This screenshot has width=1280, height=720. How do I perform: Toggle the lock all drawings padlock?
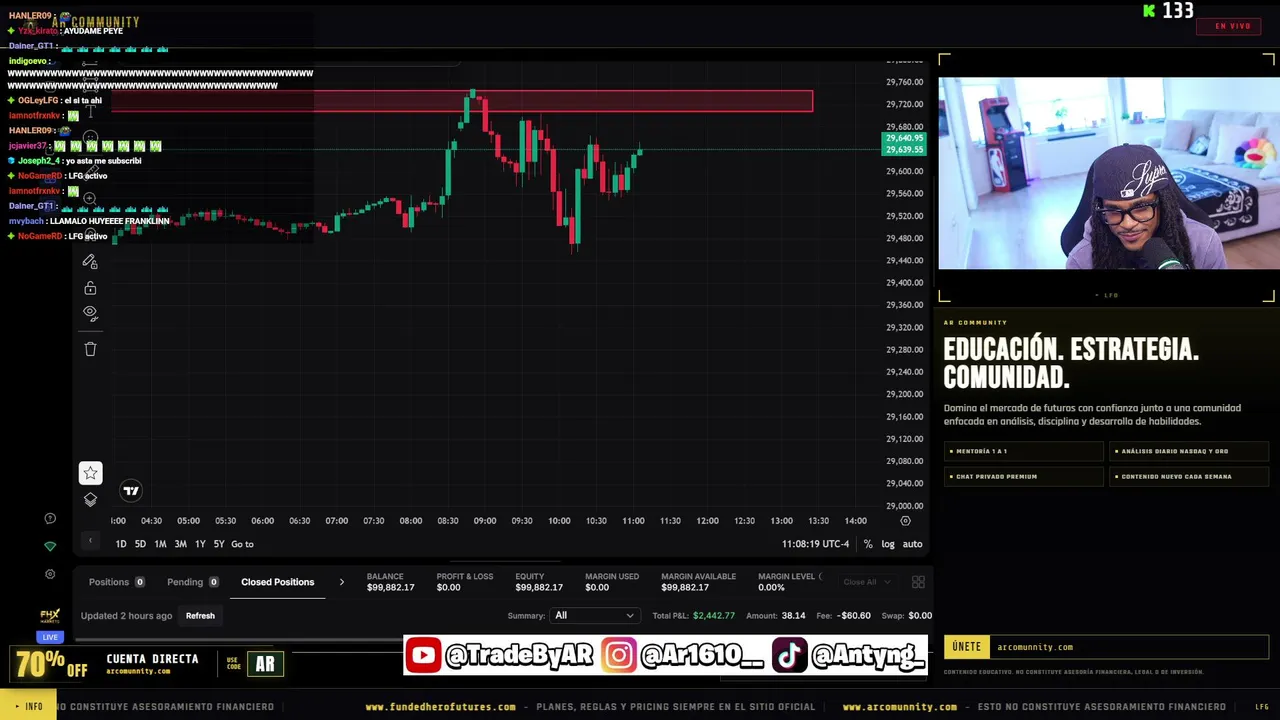(90, 288)
